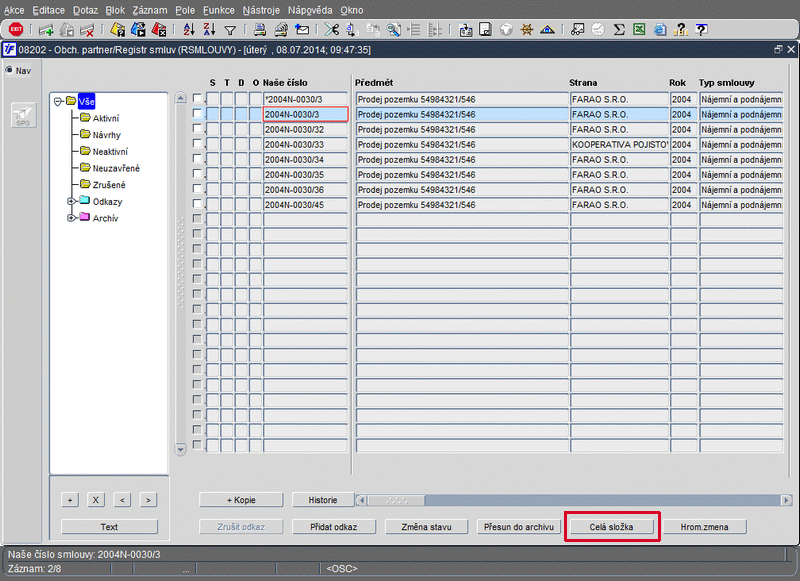Click the Hrom.zmena button
The width and height of the screenshot is (800, 581).
coord(705,527)
